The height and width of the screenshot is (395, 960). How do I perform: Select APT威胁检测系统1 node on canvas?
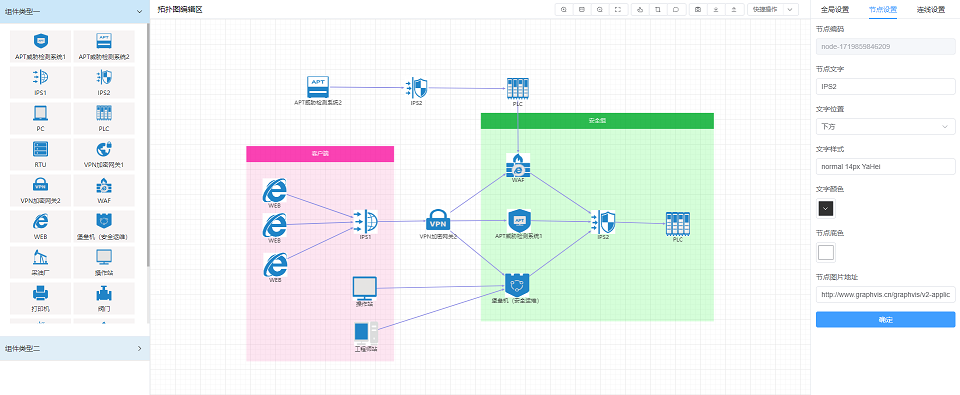519,220
